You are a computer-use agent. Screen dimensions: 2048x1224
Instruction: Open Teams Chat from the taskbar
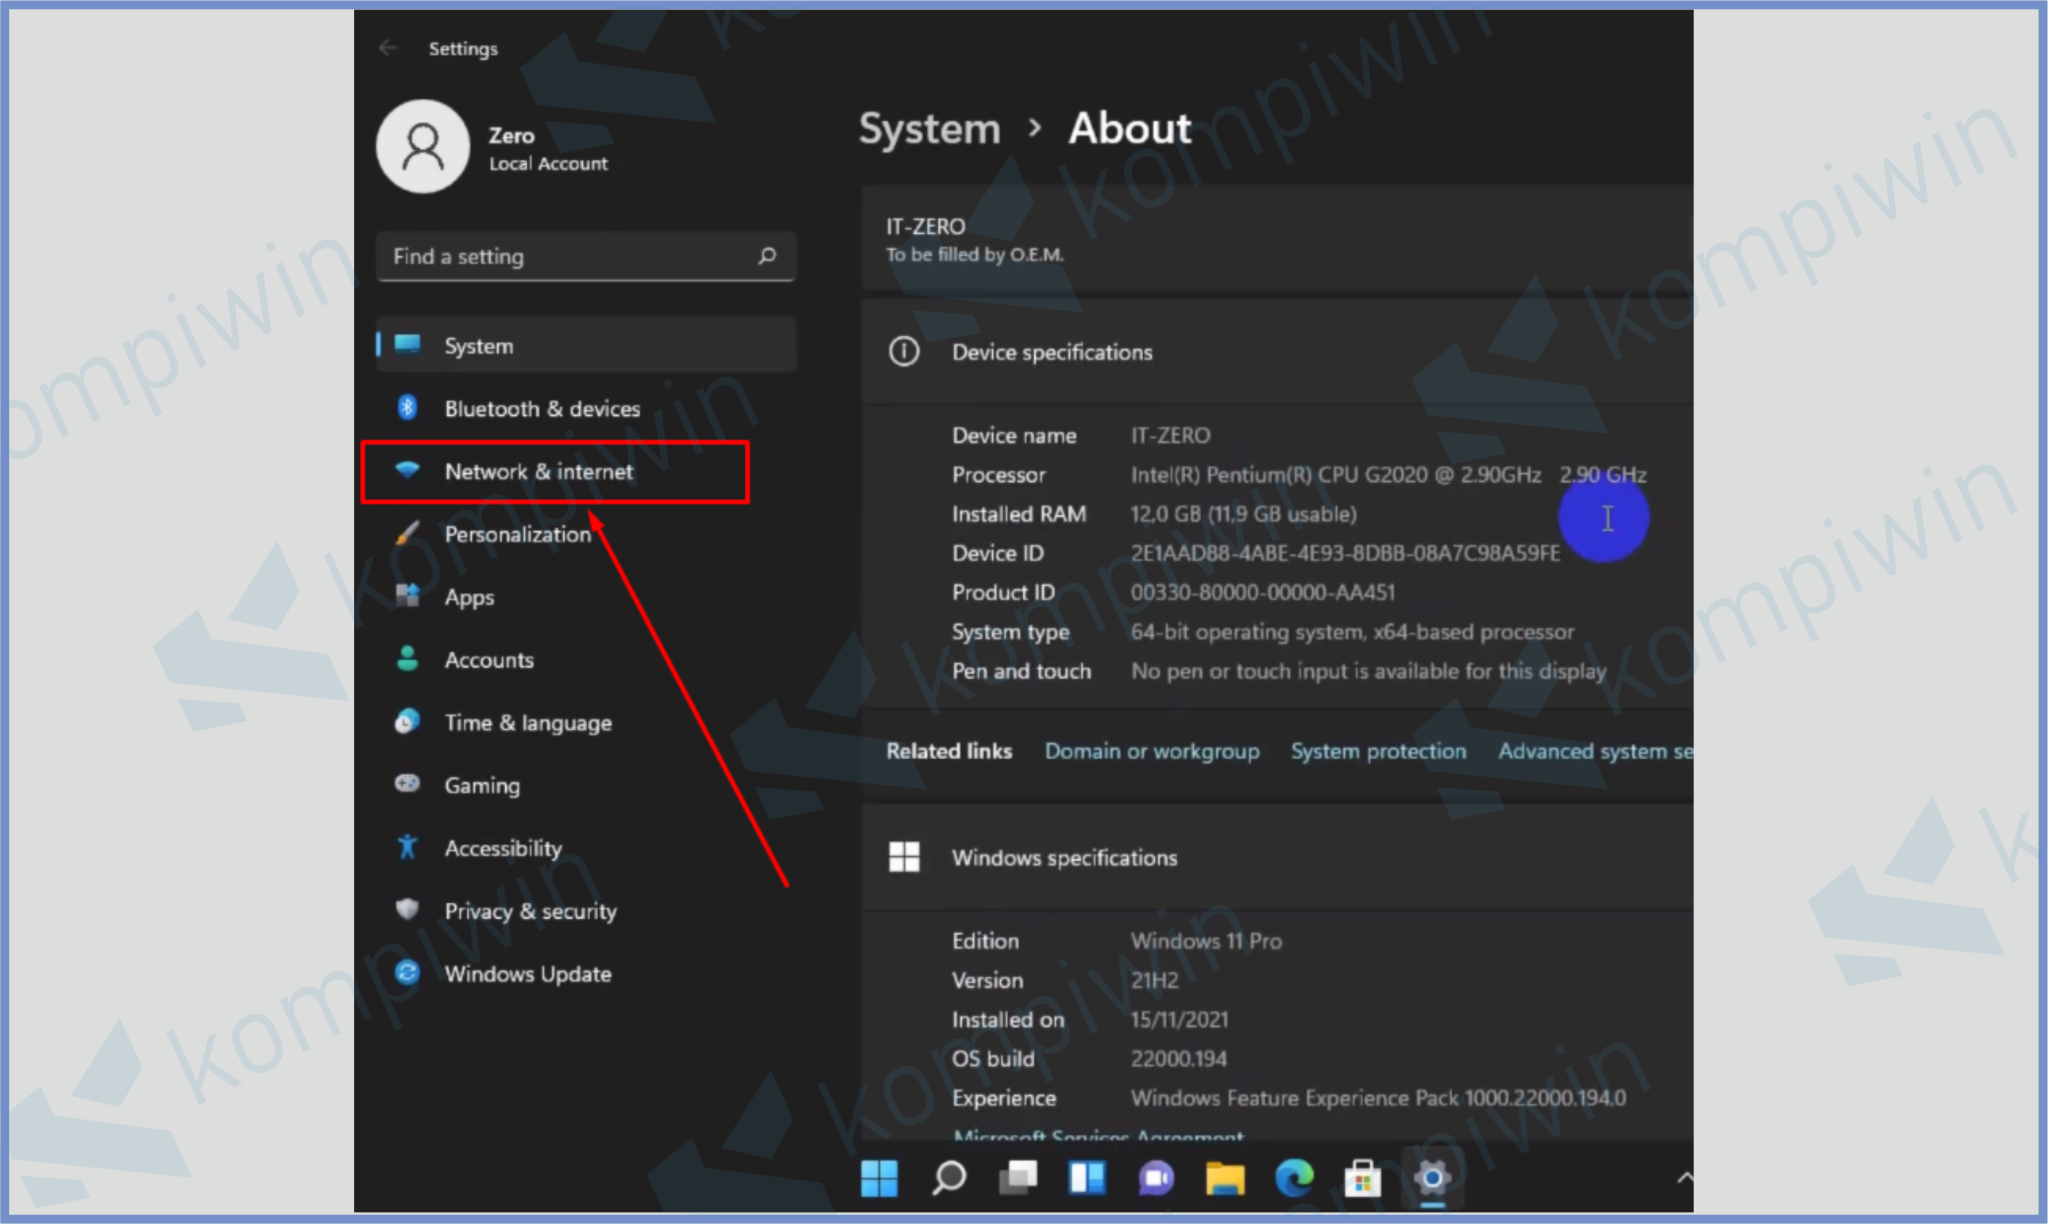click(1156, 1179)
